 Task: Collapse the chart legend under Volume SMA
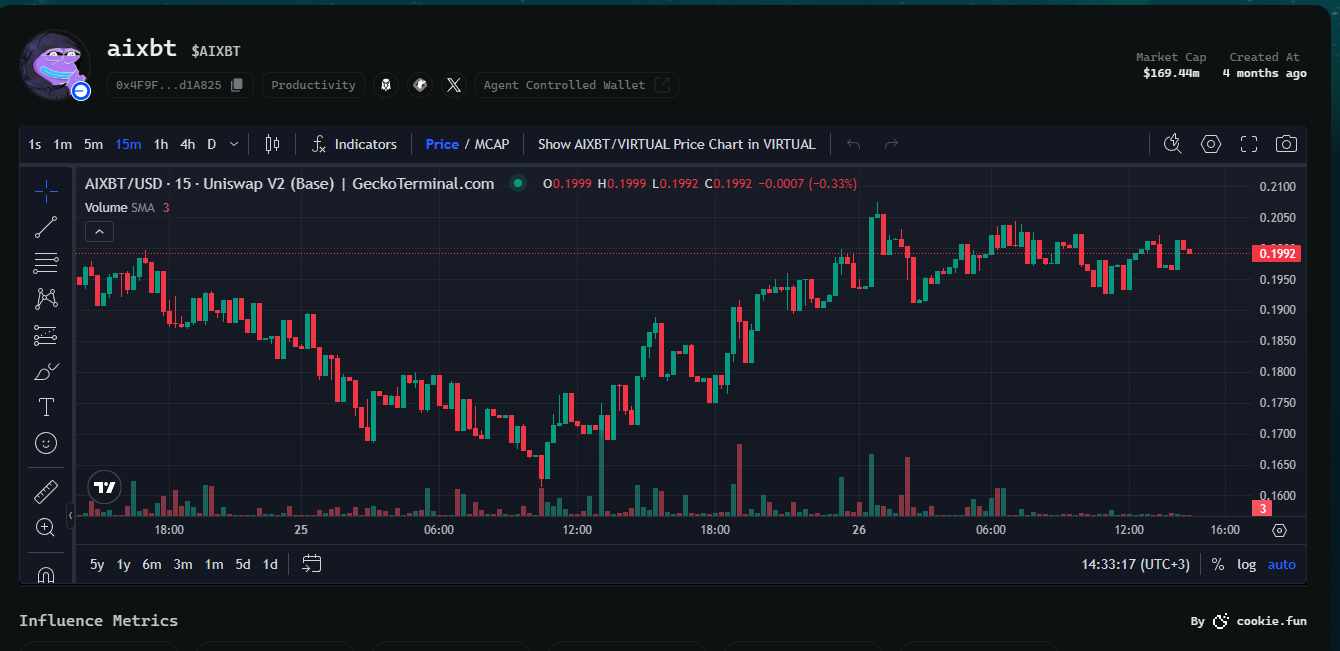point(99,232)
